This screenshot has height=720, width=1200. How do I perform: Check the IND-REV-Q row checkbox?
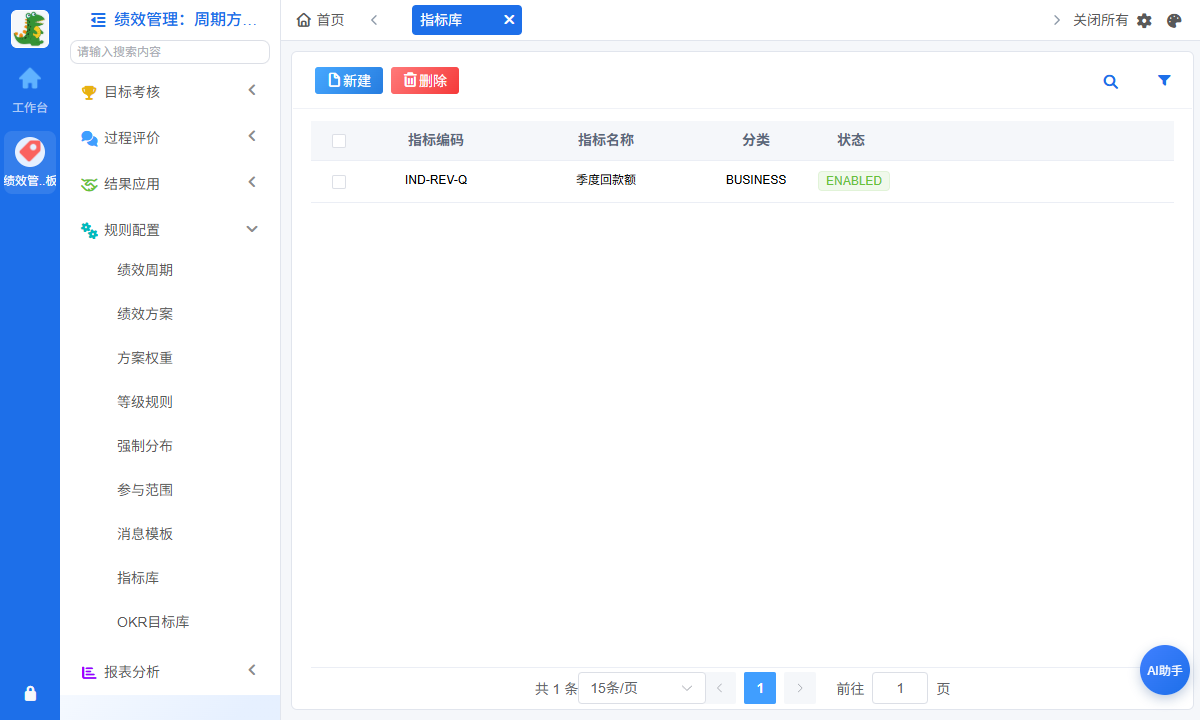pos(339,181)
